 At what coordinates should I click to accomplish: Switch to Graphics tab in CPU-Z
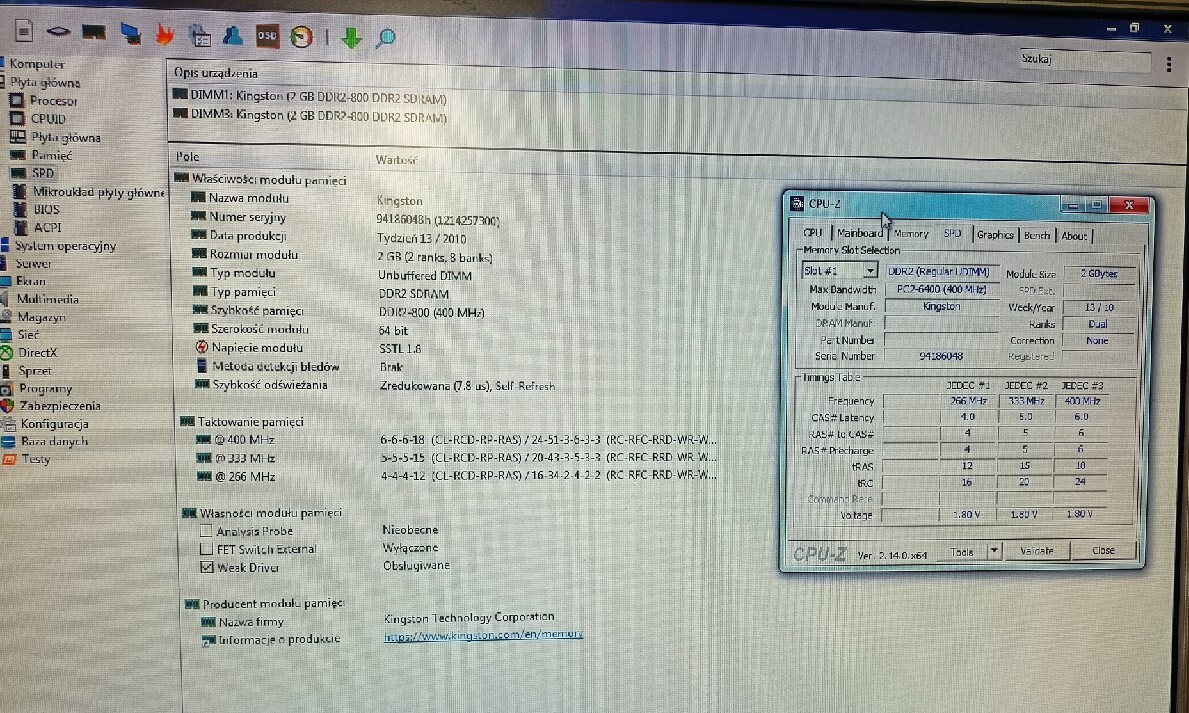pyautogui.click(x=995, y=235)
